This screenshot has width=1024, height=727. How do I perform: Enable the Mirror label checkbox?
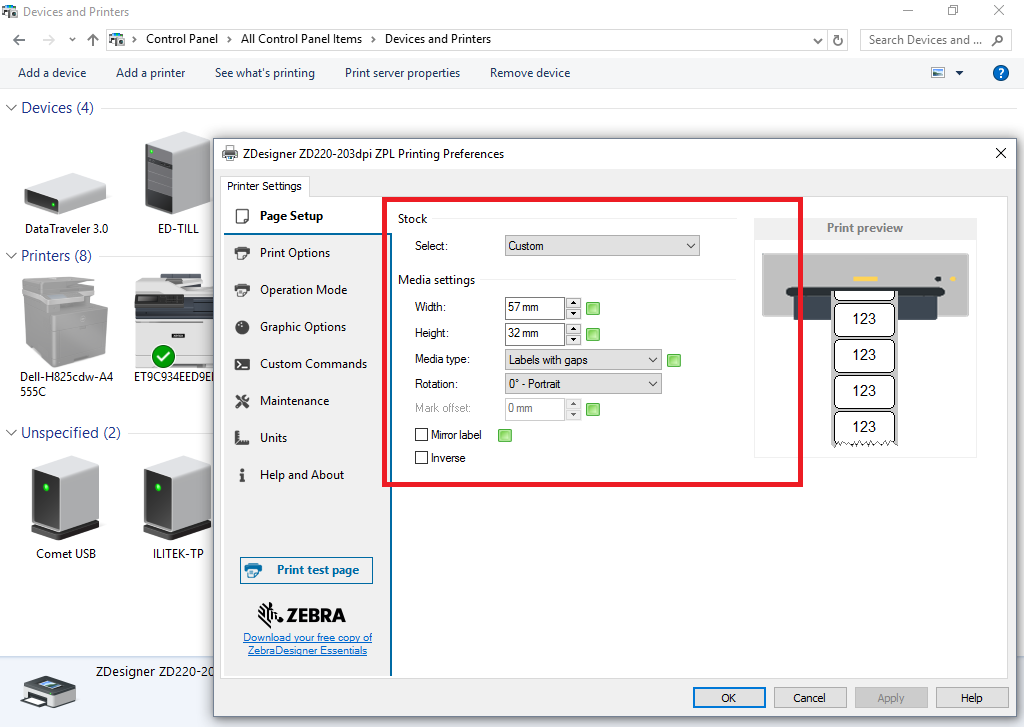(x=422, y=435)
